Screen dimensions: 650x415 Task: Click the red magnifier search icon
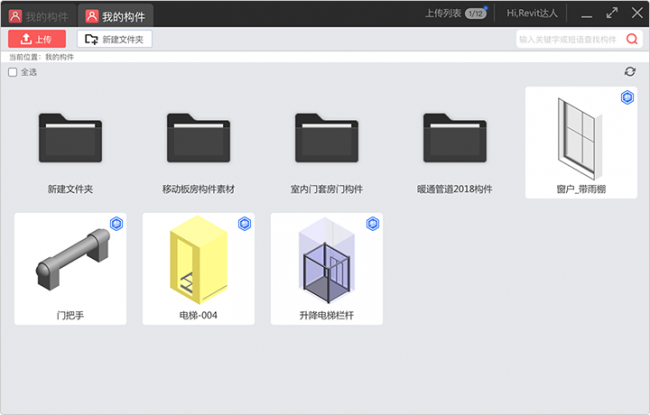click(x=632, y=39)
